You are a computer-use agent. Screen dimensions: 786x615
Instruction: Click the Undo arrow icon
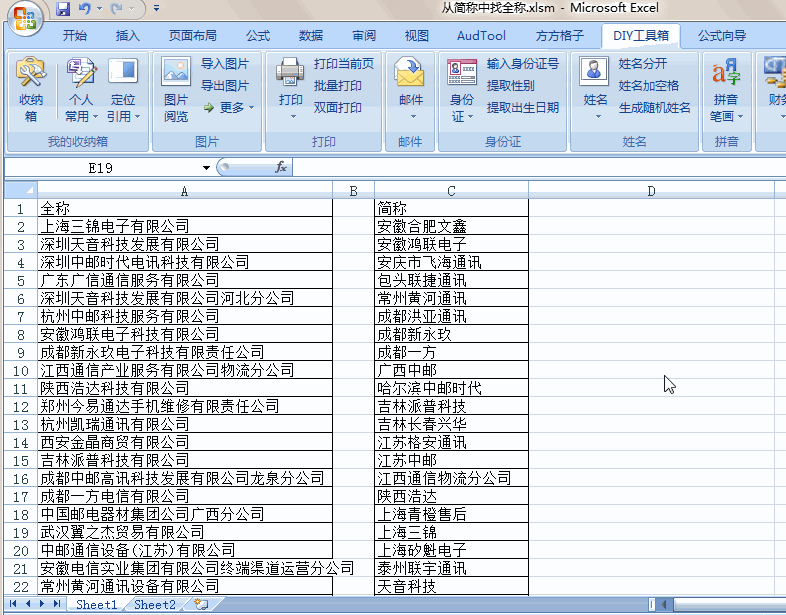point(84,9)
